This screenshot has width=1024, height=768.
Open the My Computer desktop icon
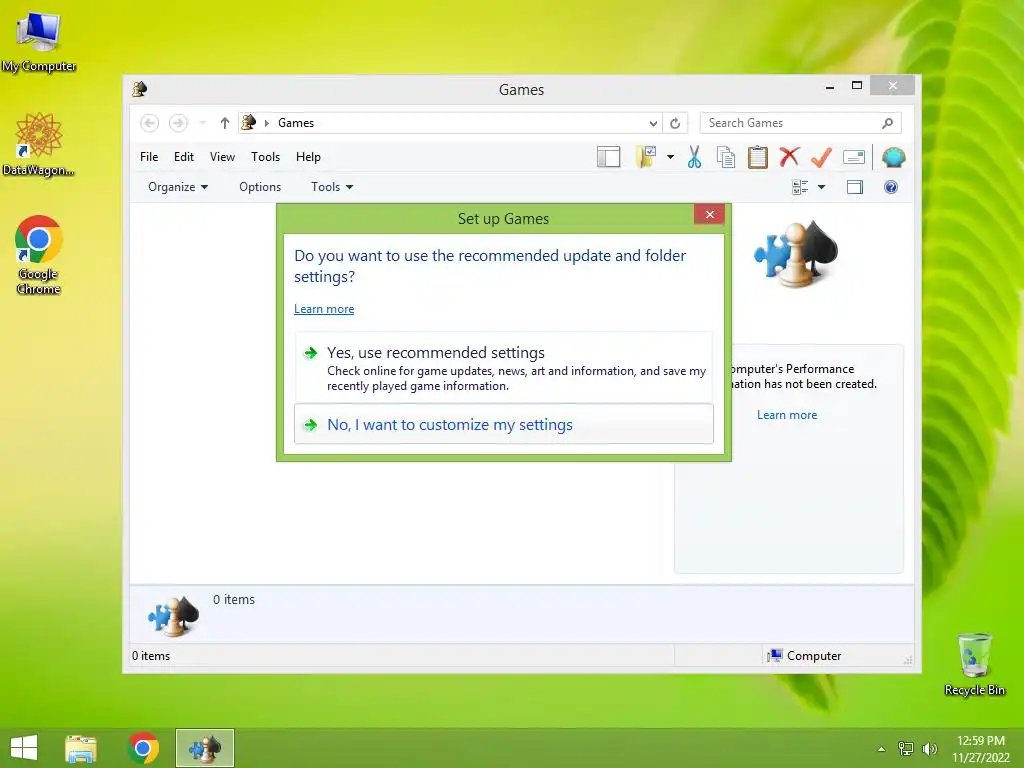click(x=39, y=42)
